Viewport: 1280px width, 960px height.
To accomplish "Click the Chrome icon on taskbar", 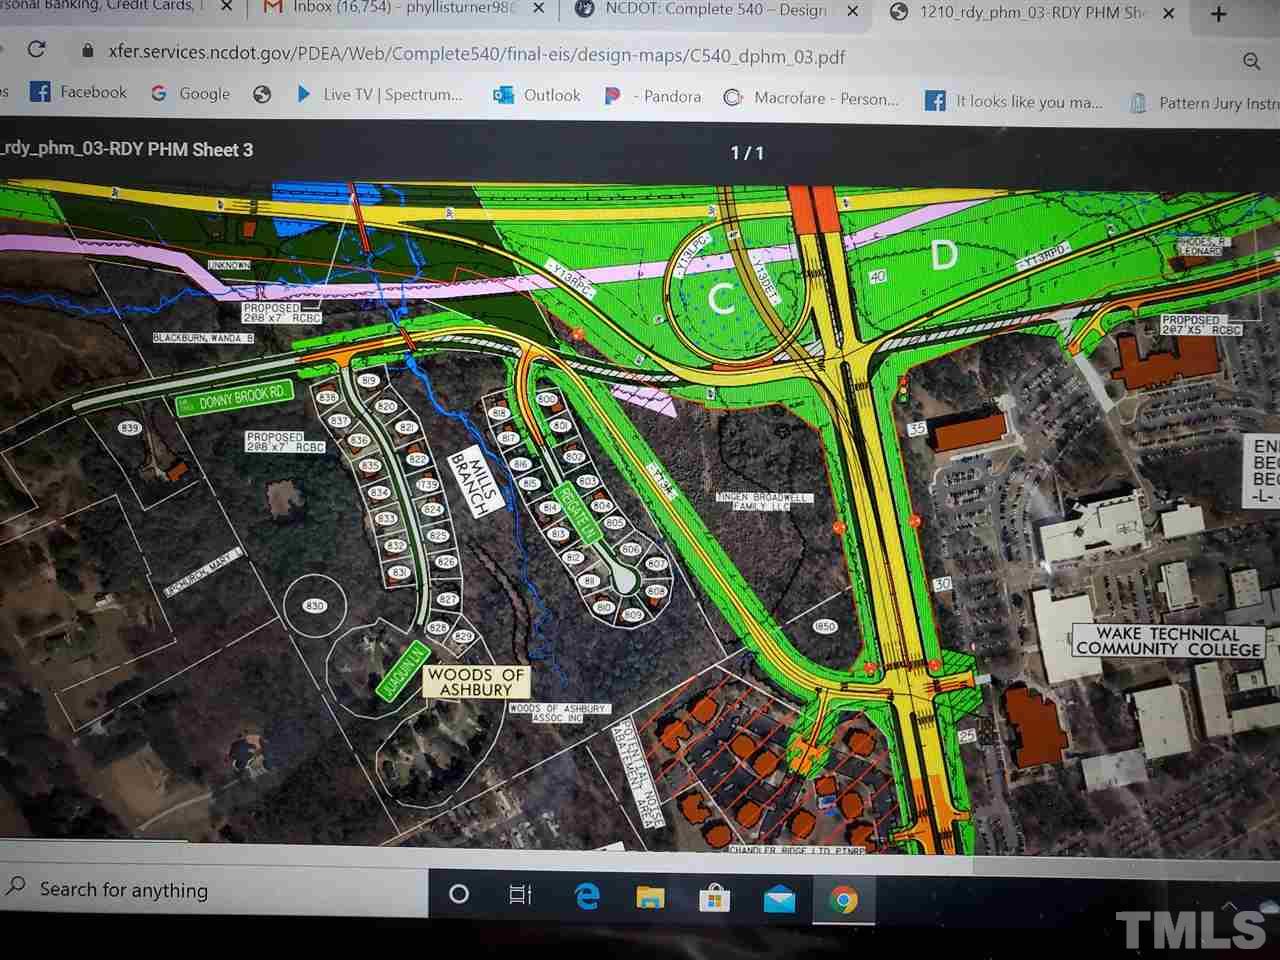I will 844,901.
